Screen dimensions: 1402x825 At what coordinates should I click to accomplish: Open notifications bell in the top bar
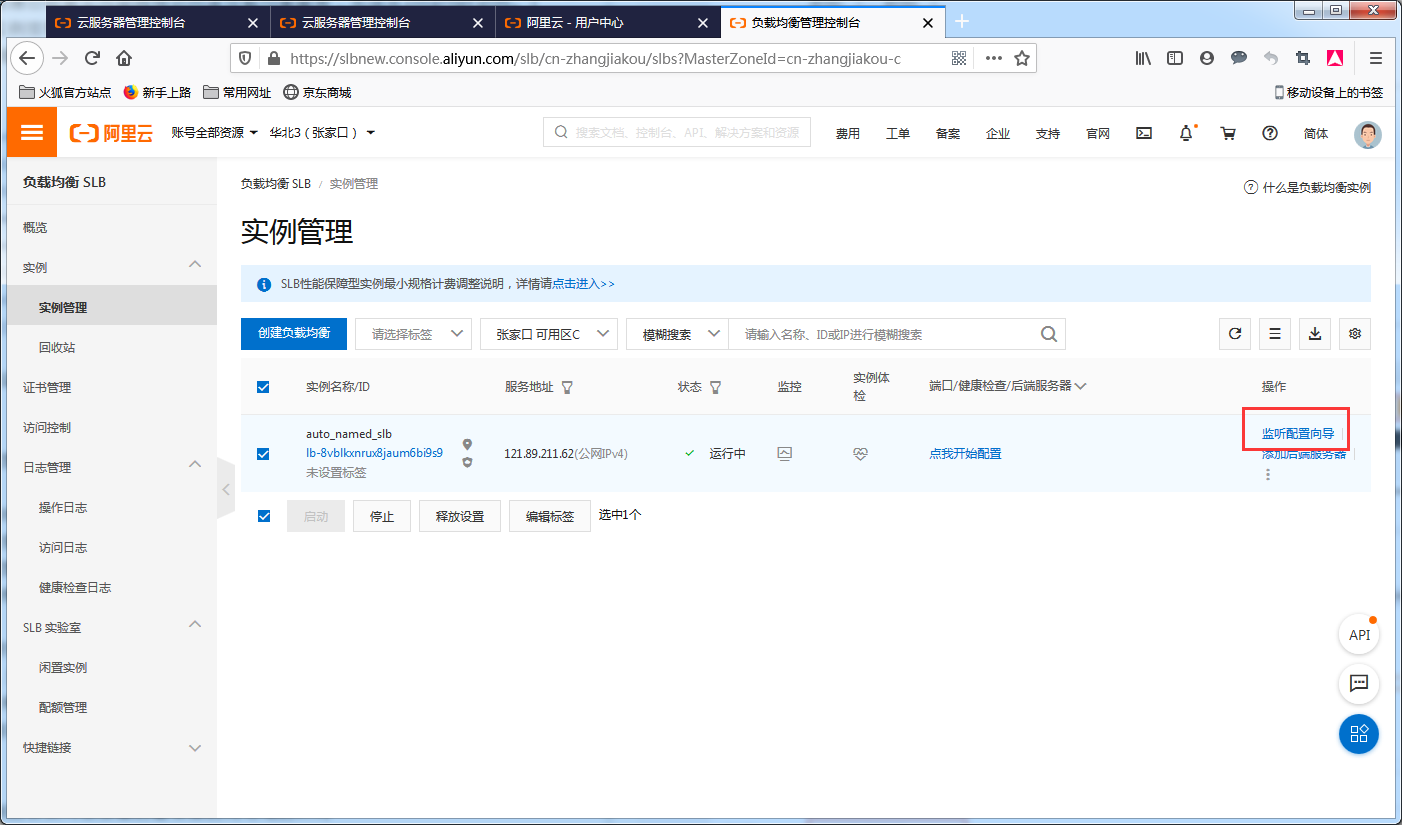[x=1185, y=132]
